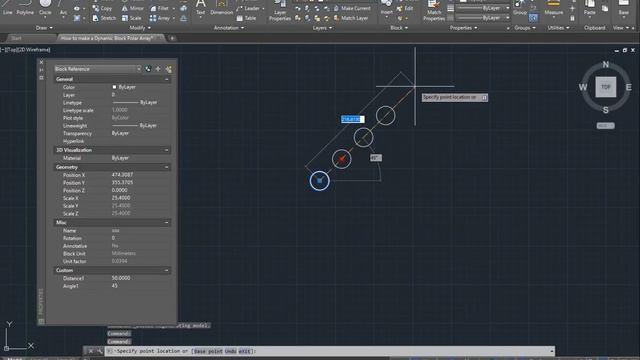This screenshot has width=640, height=360.
Task: Click the Scale X value 25.4000
Action: [121, 198]
